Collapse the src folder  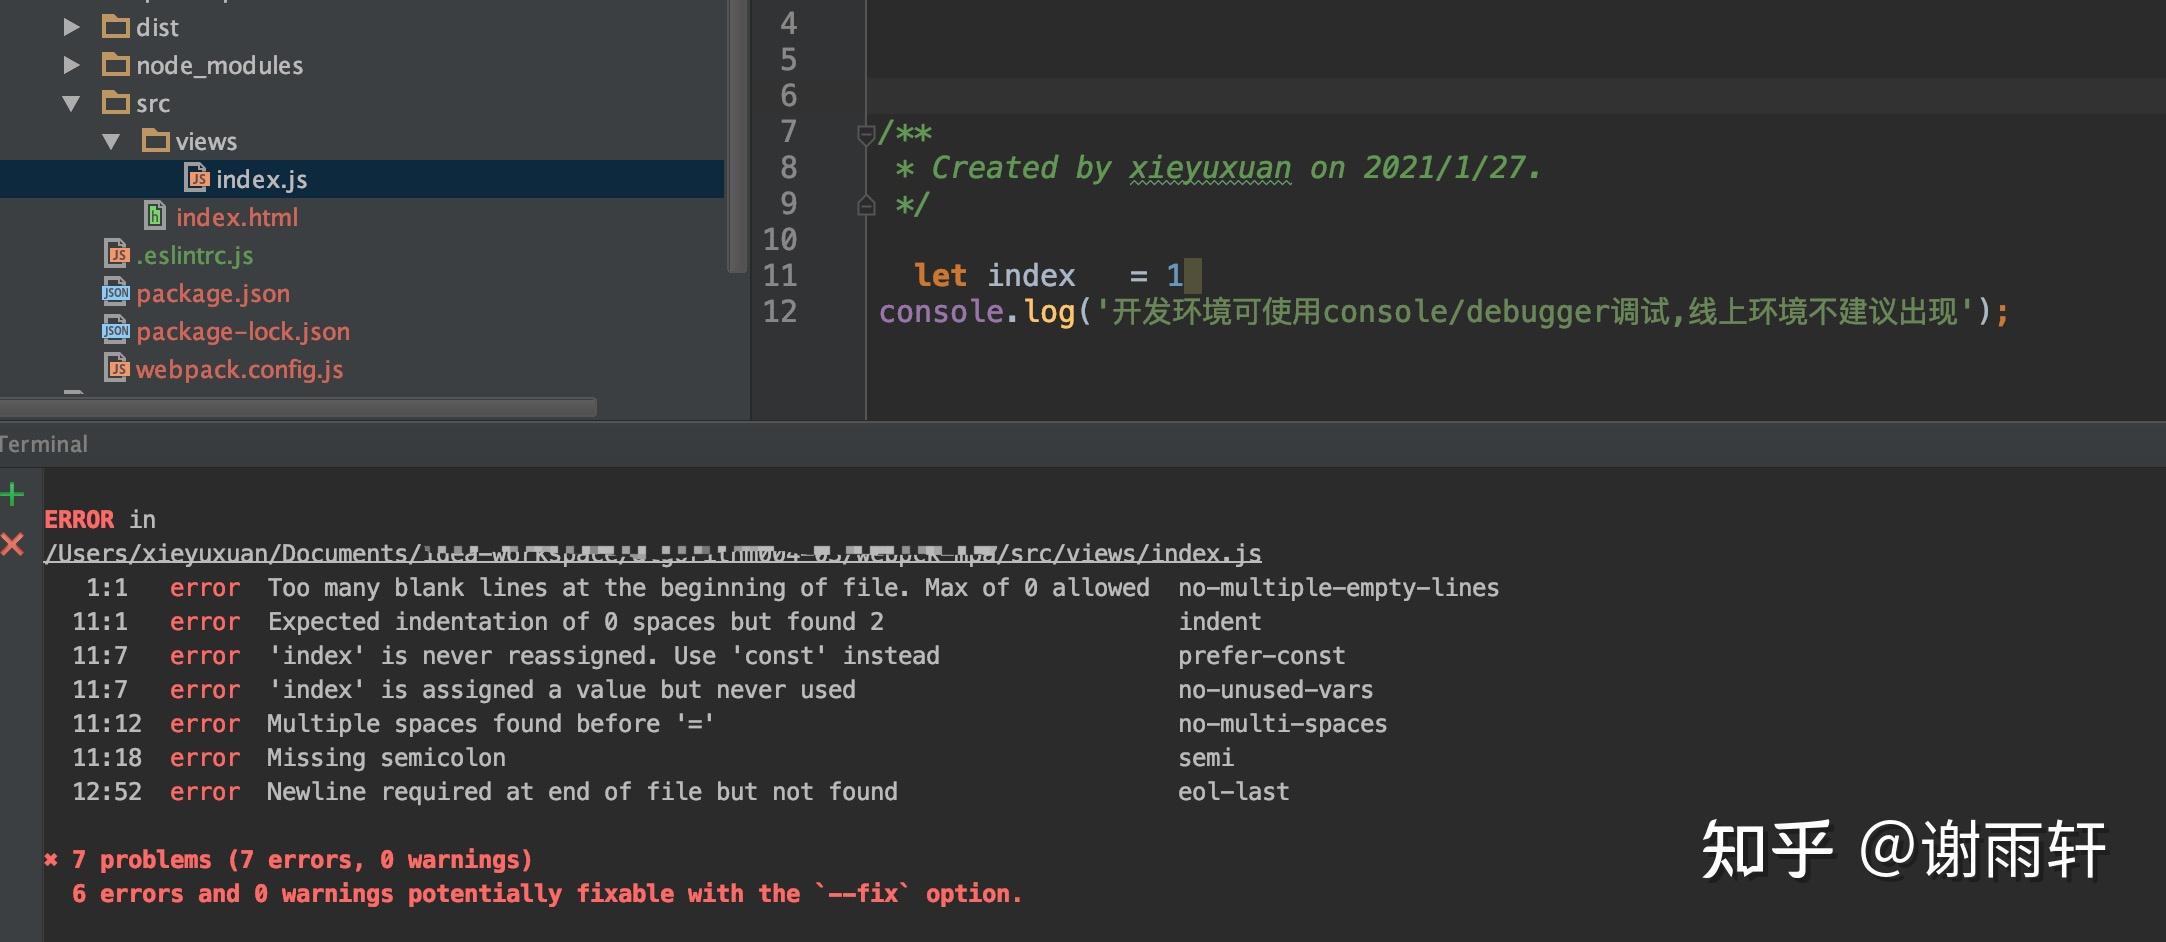click(70, 102)
